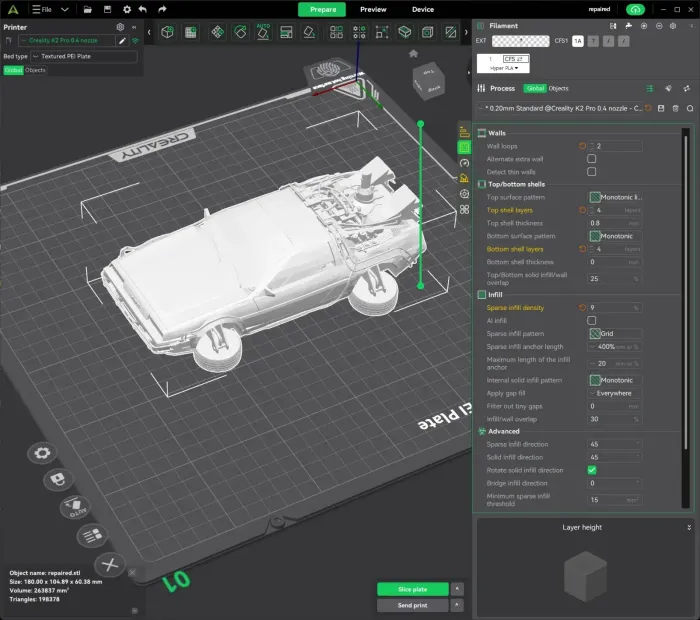Open the project folder icon
The image size is (700, 620).
(88, 9)
